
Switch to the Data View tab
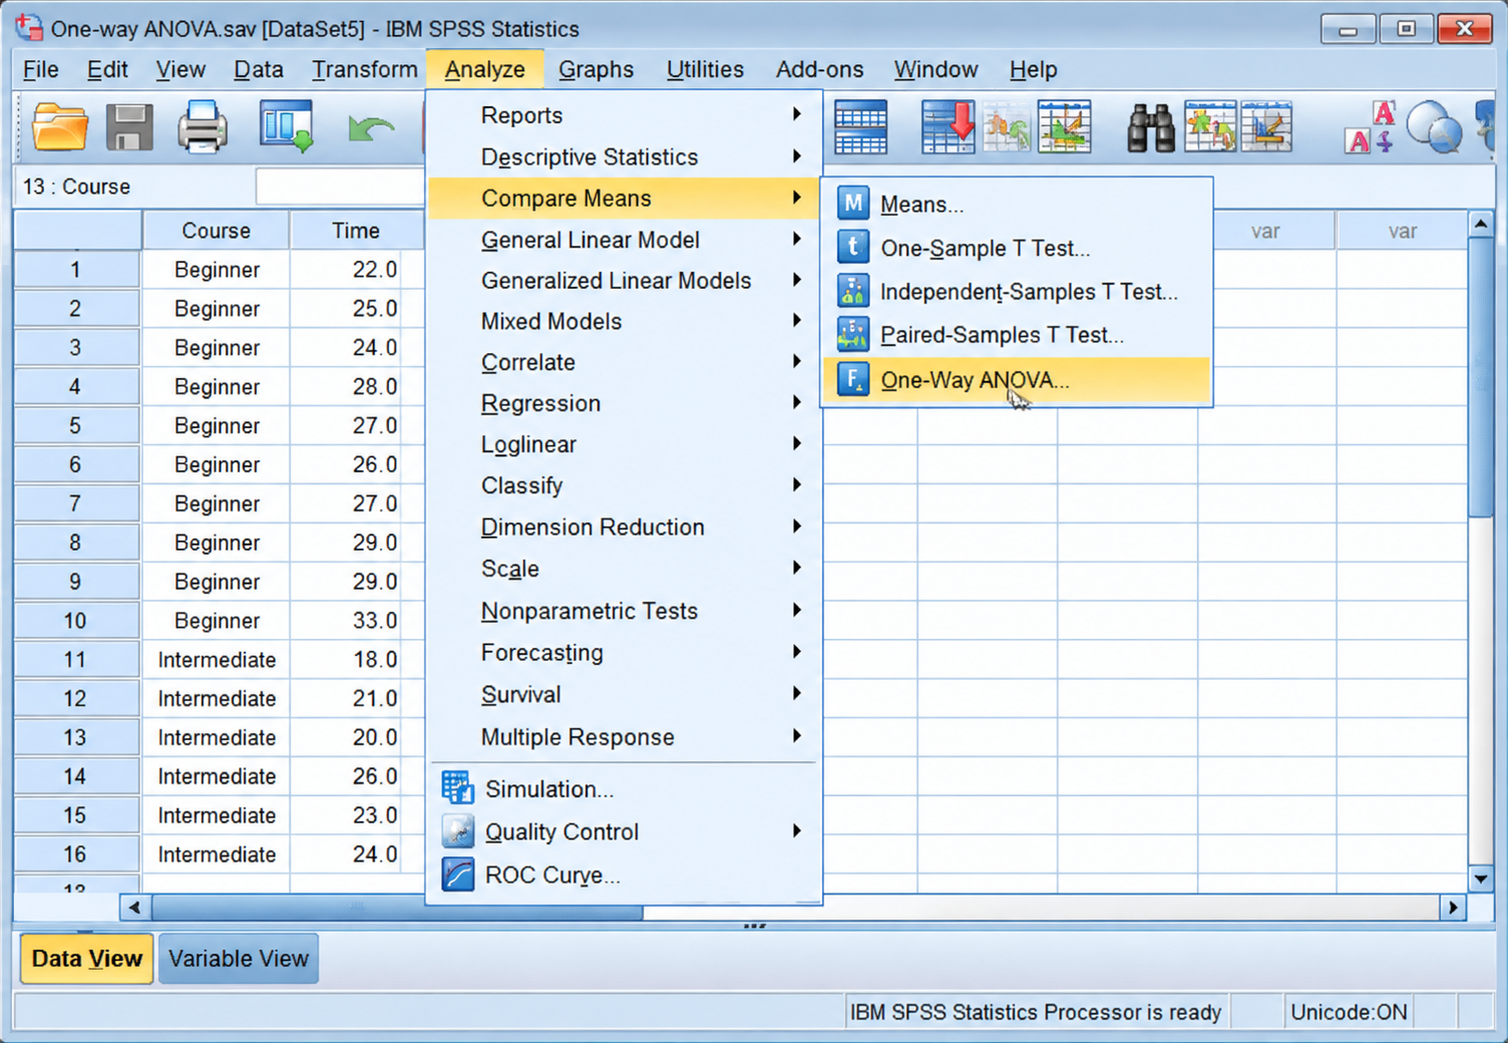tap(87, 958)
